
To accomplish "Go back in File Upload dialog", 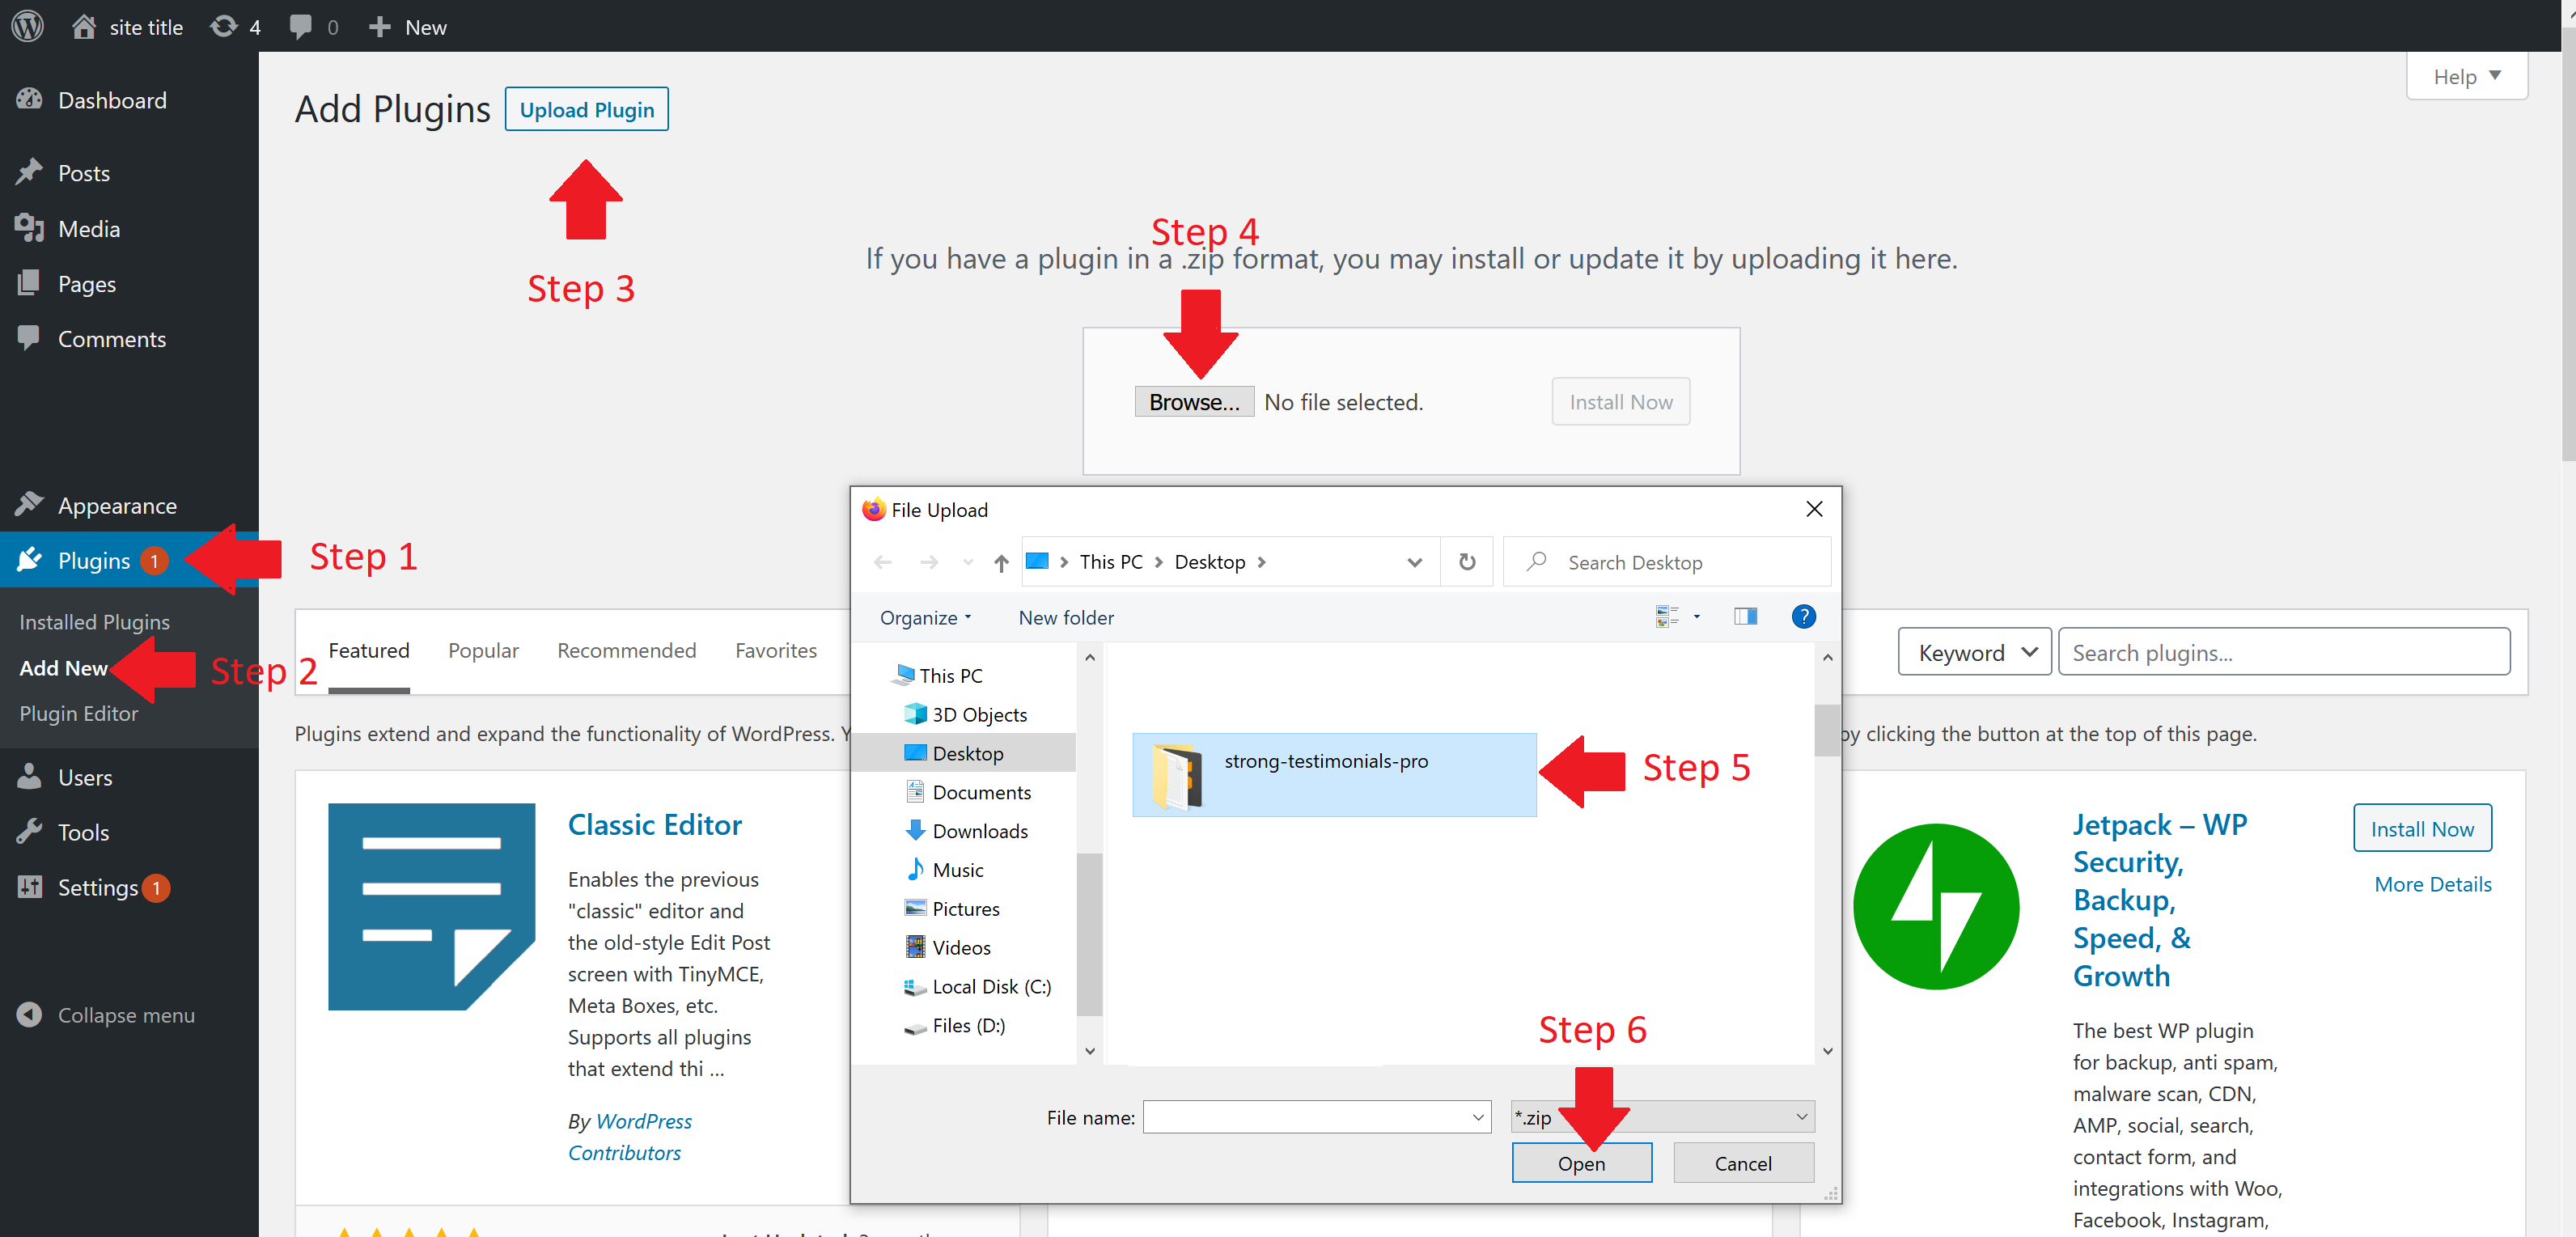I will pos(882,562).
